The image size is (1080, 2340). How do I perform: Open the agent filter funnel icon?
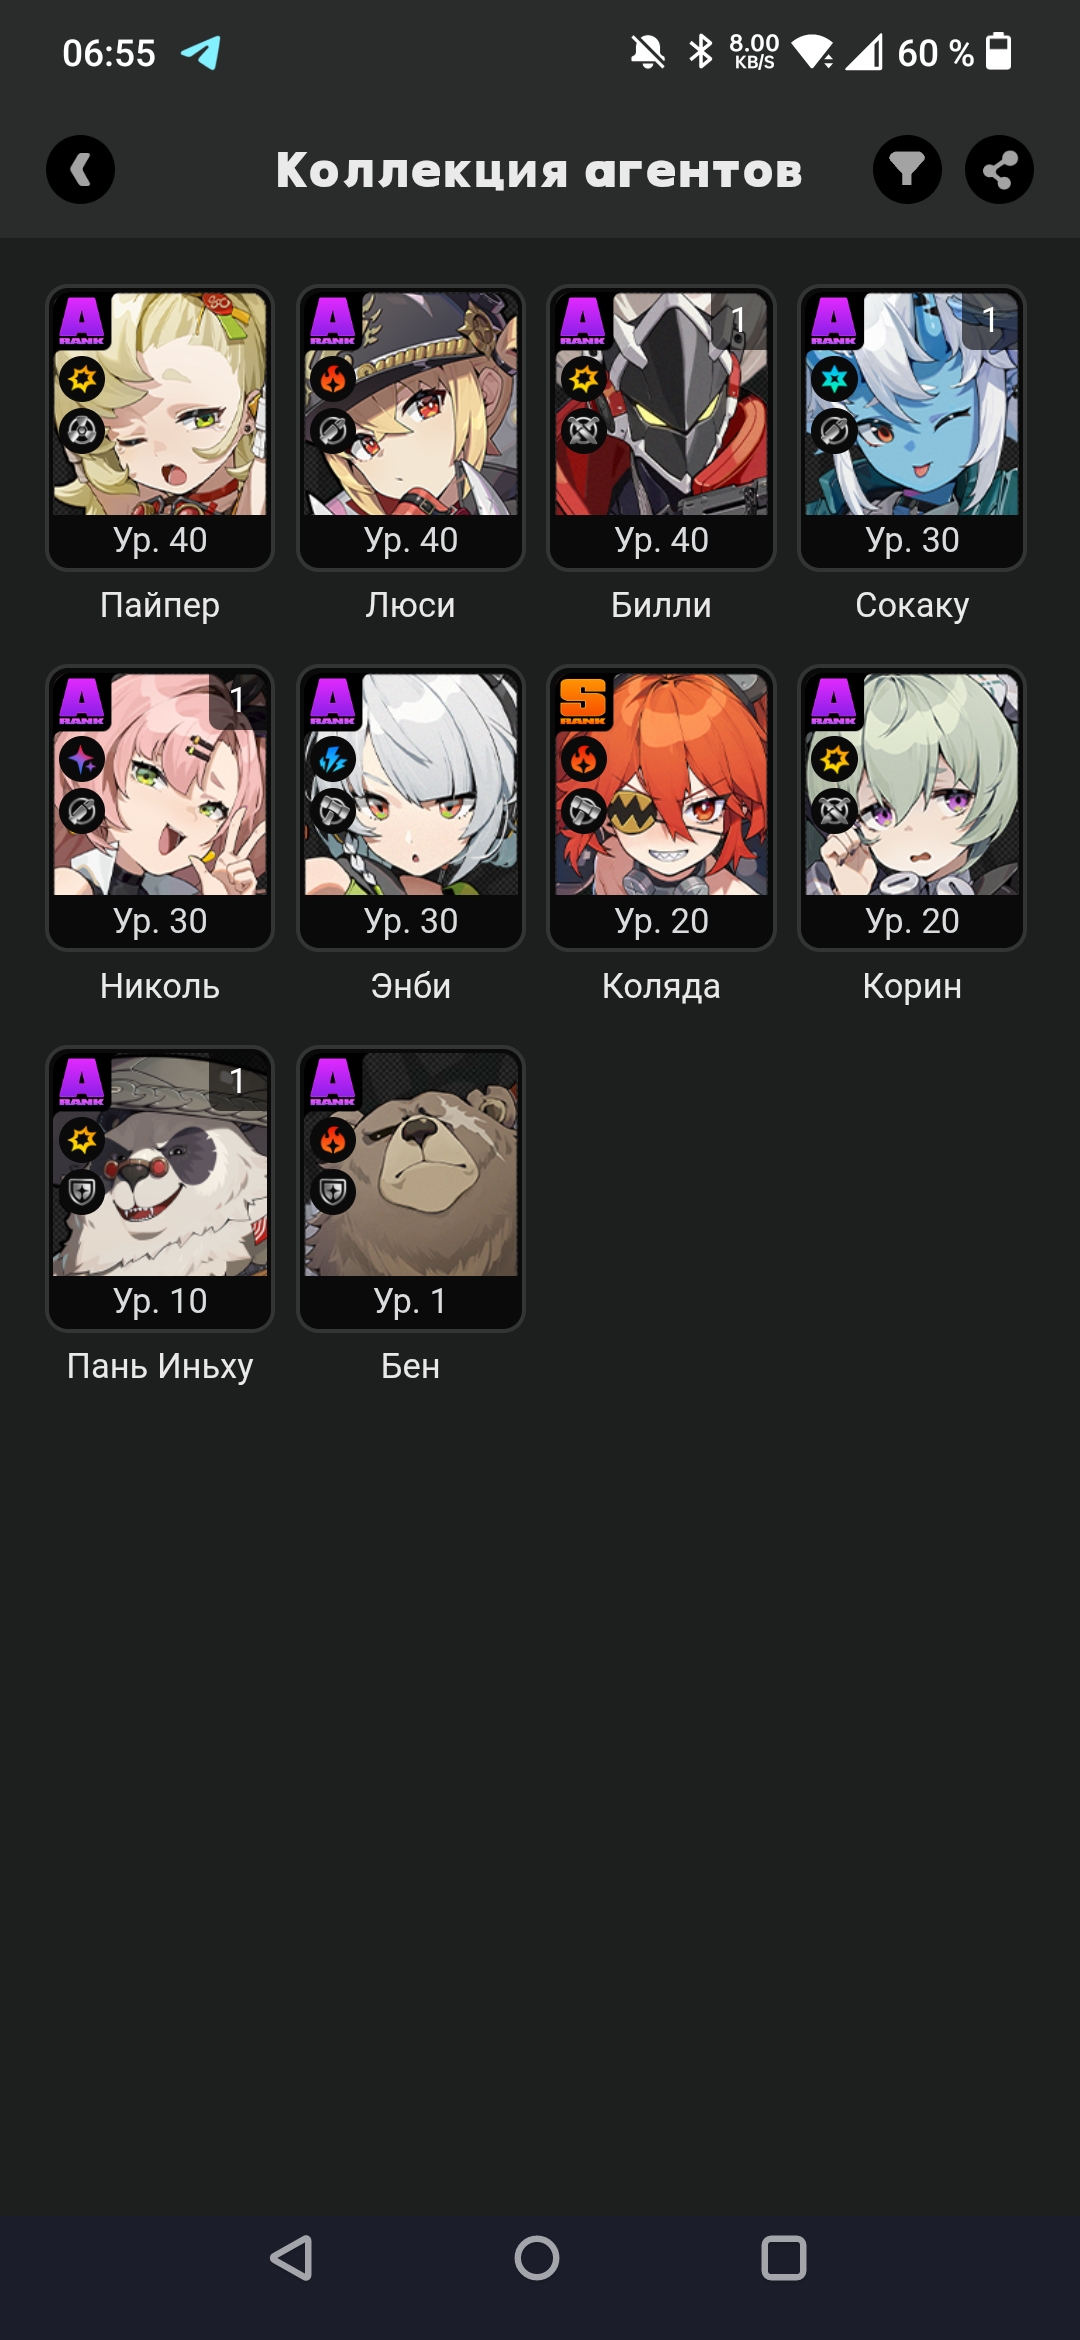tap(907, 170)
